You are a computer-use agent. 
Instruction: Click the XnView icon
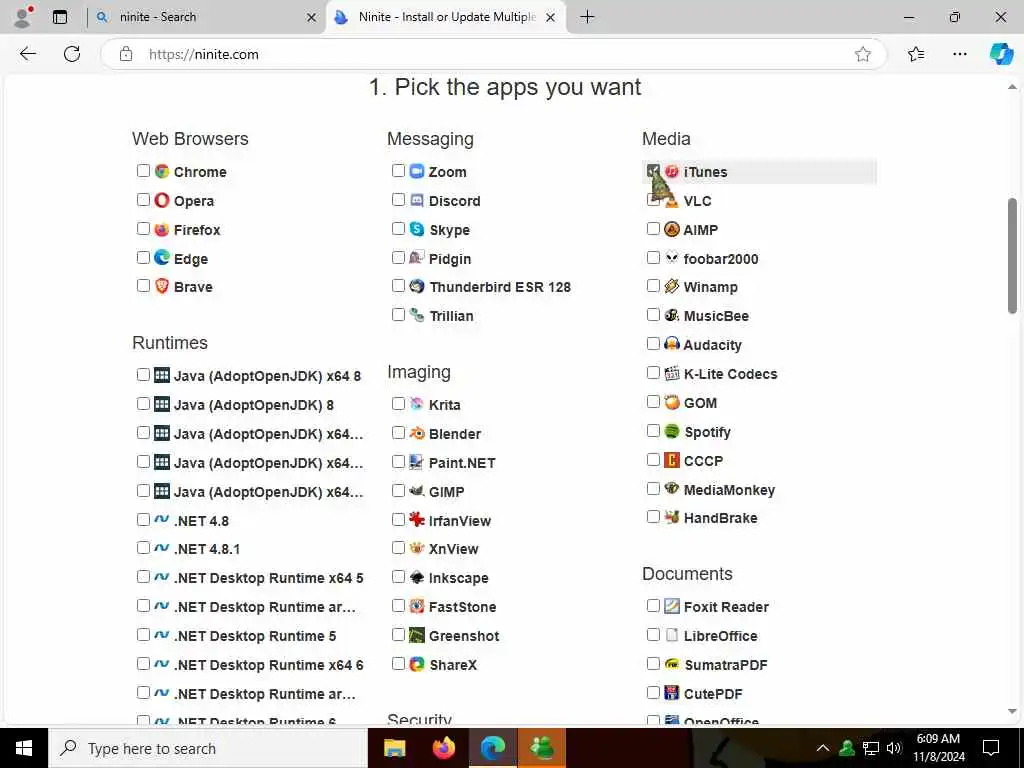(417, 548)
